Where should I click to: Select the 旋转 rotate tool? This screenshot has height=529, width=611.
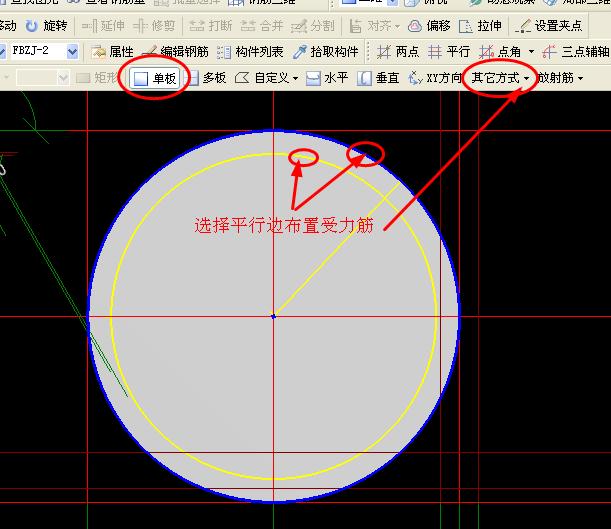pos(46,26)
